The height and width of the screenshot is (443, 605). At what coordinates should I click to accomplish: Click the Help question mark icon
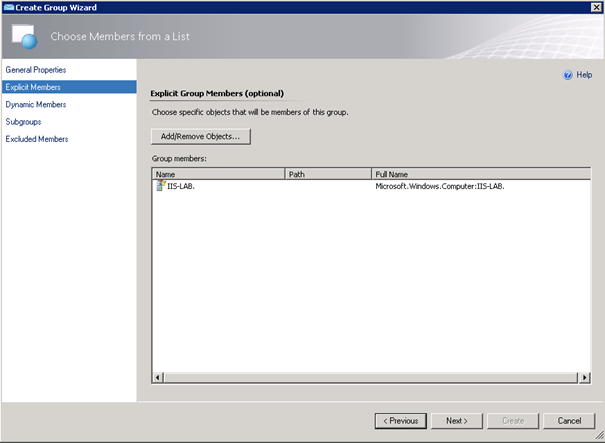(x=568, y=75)
